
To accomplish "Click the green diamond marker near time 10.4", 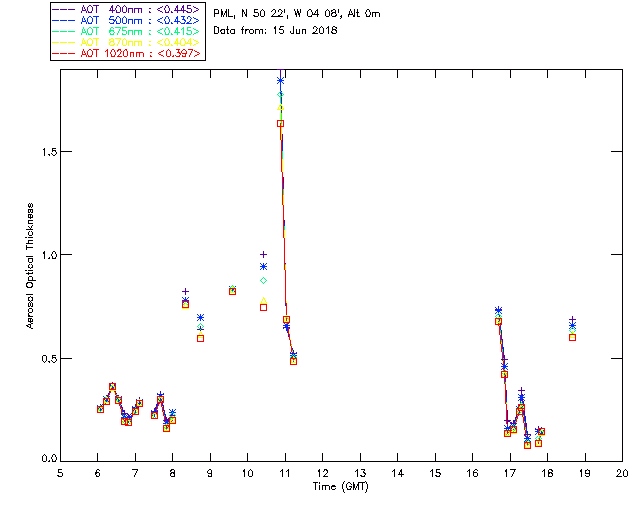I will coord(264,280).
